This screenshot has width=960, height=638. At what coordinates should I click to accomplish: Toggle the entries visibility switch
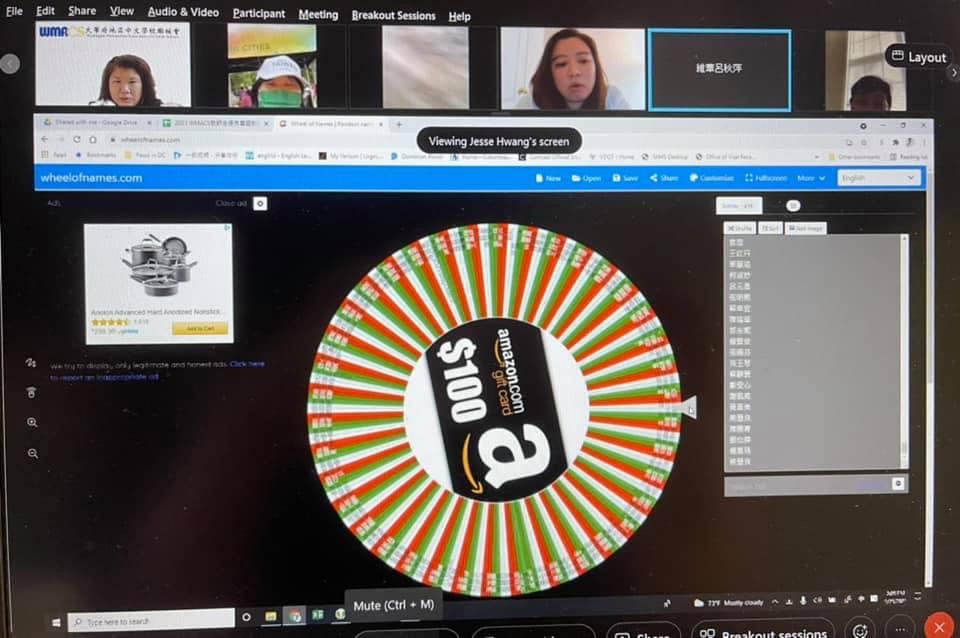pos(793,205)
